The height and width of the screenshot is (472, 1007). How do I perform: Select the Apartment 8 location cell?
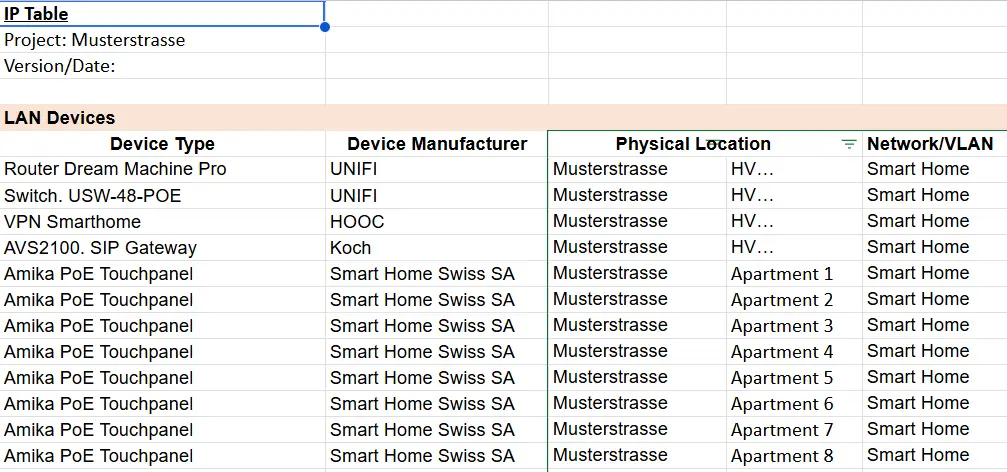[x=794, y=456]
